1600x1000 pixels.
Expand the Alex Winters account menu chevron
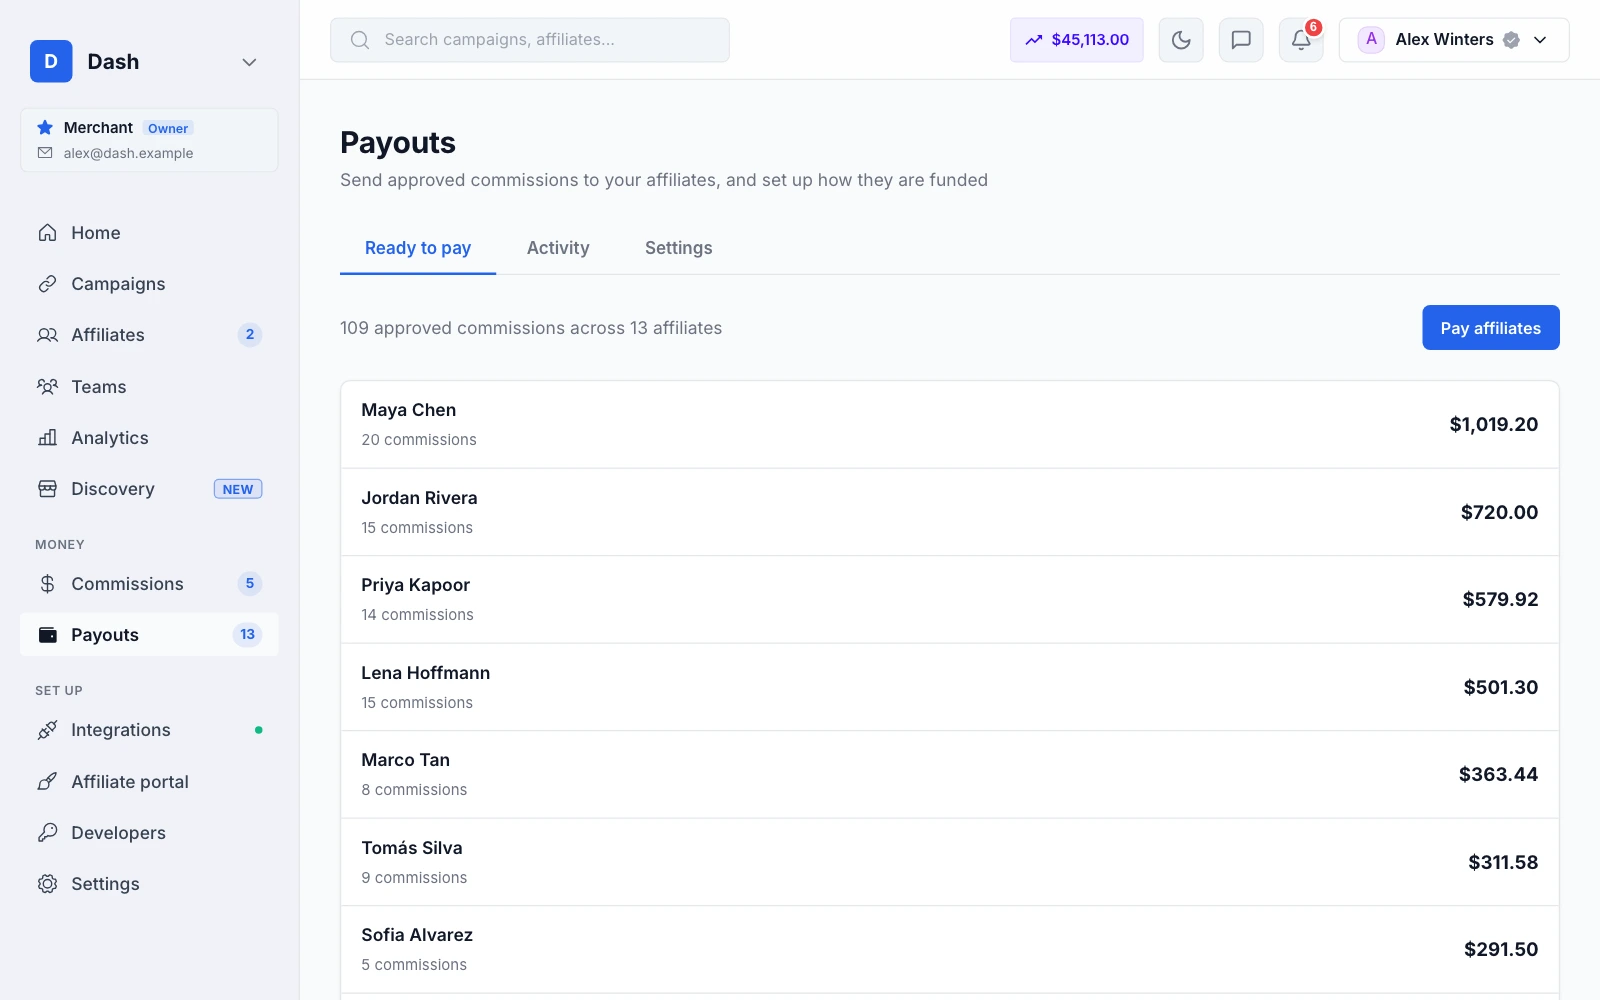[1540, 40]
